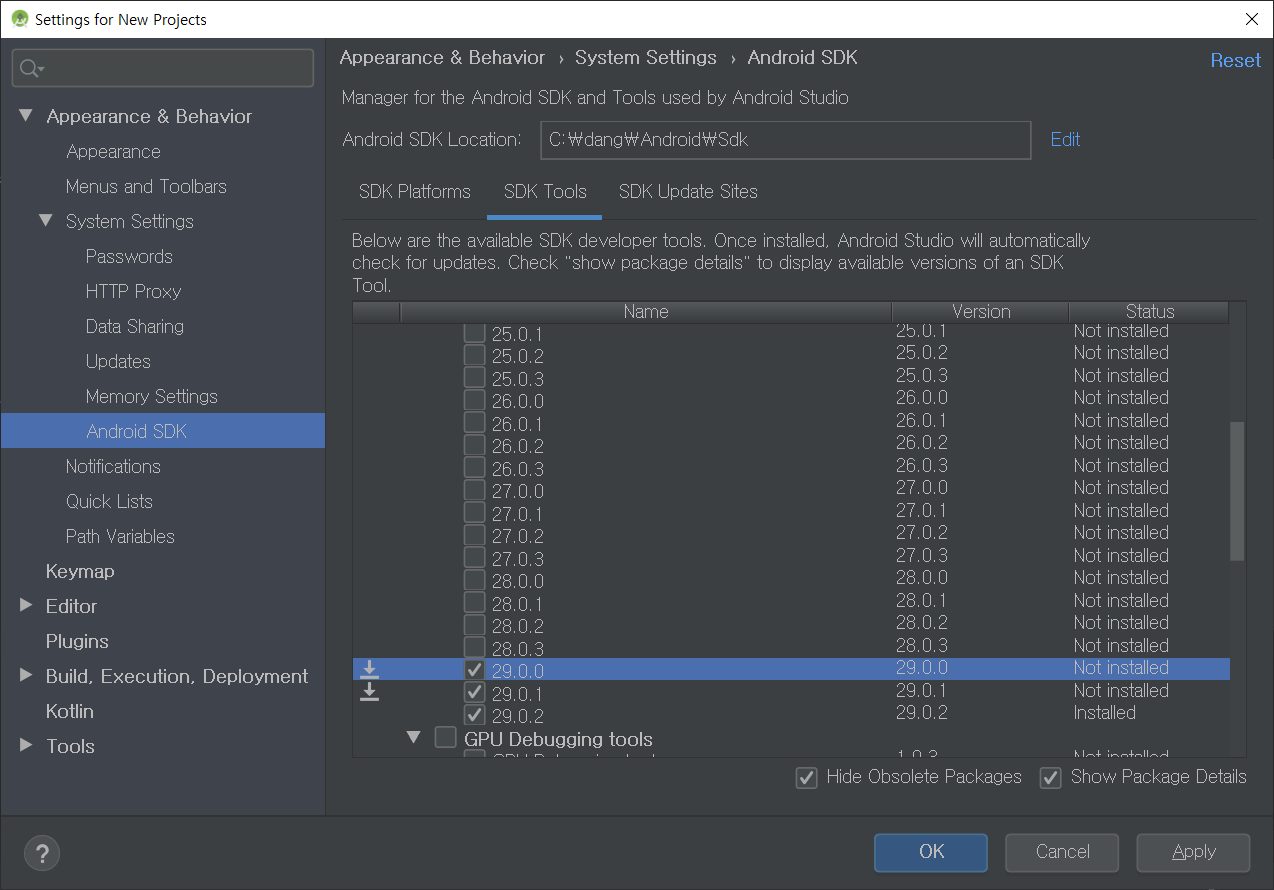The width and height of the screenshot is (1274, 890).
Task: Collapse the Appearance & Behavior tree node
Action: 26,116
